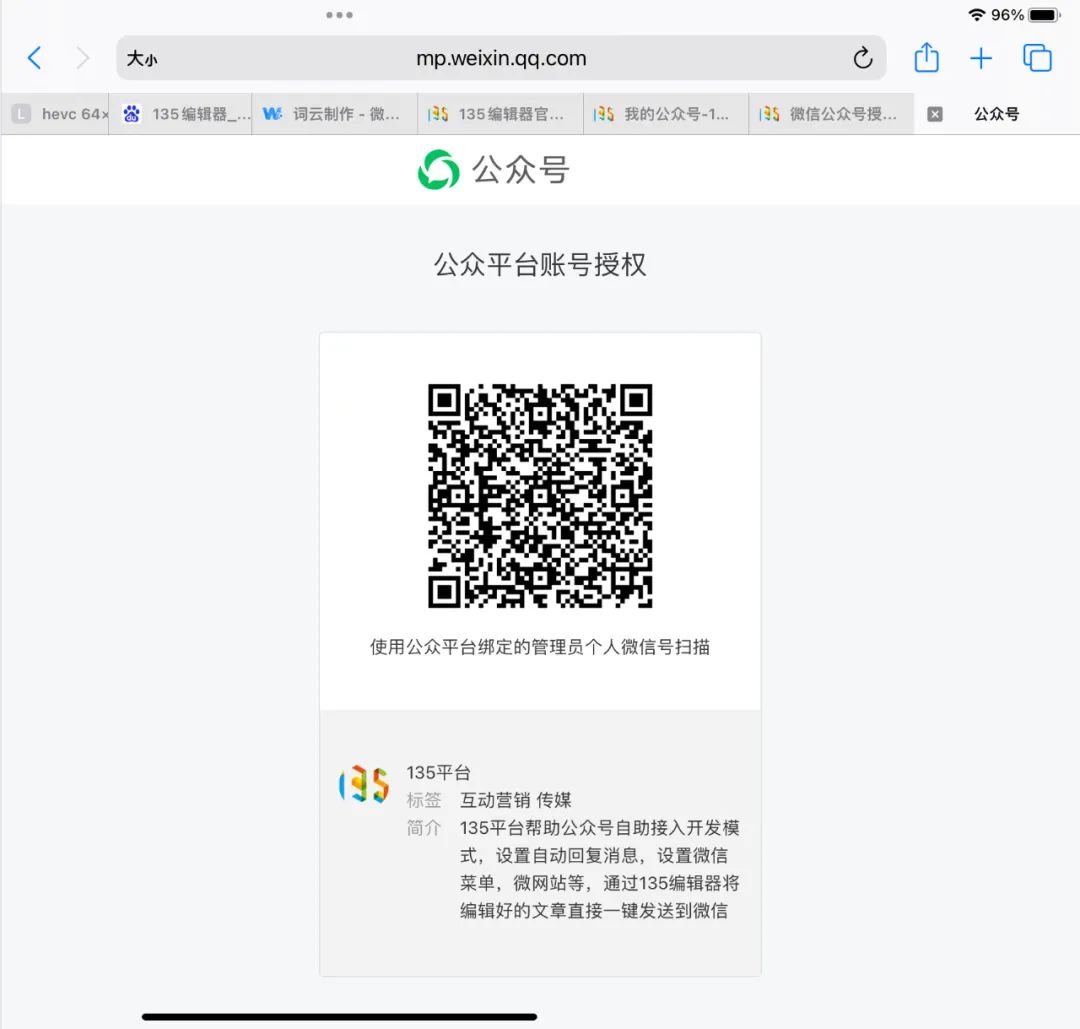This screenshot has width=1080, height=1029.
Task: Open the 大小 text size menu
Action: tap(142, 59)
